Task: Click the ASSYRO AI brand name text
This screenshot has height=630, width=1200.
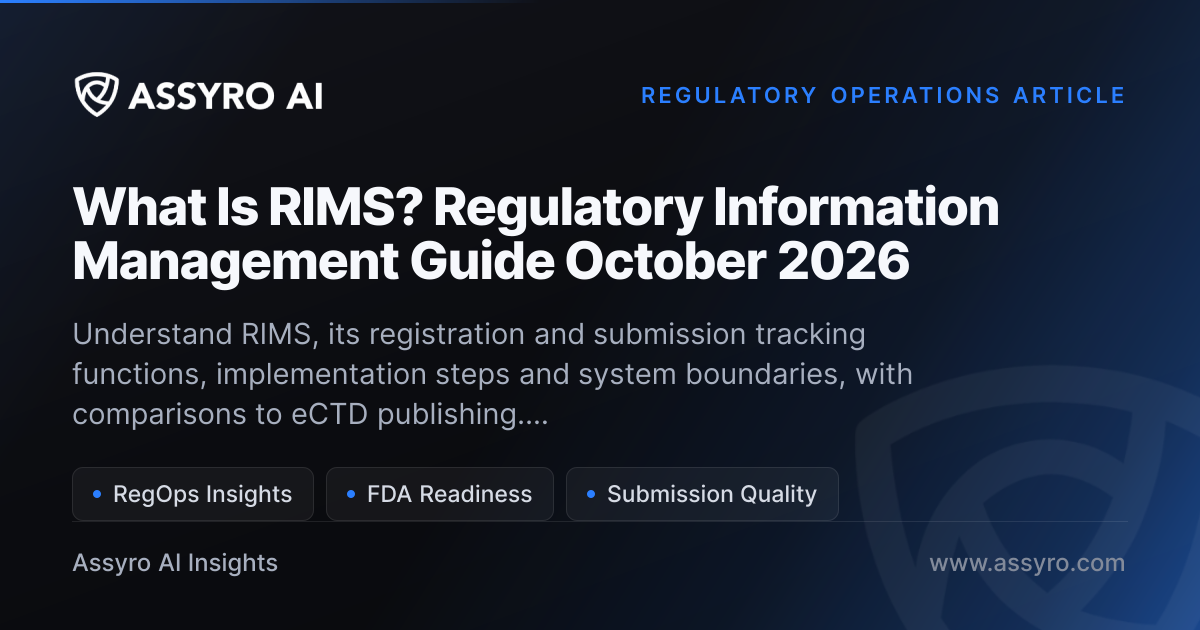Action: [225, 96]
